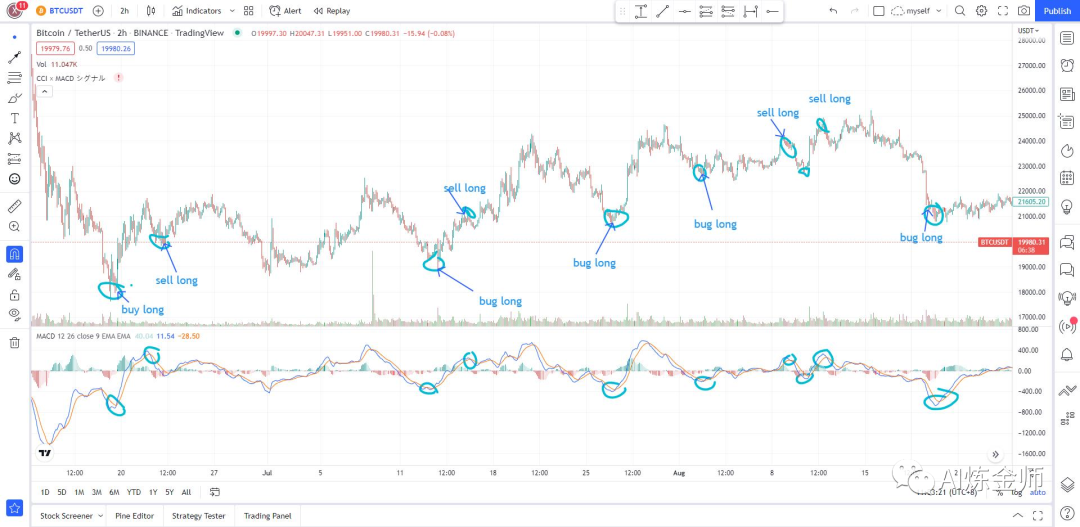Open the Pine Editor tab
The height and width of the screenshot is (527, 1080).
point(136,516)
